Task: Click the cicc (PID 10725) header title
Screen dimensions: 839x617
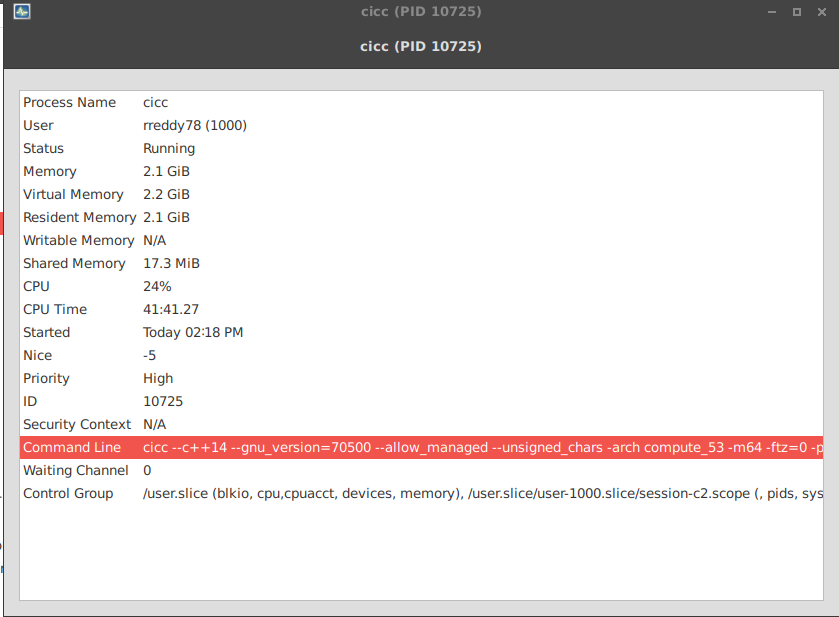Action: click(421, 47)
